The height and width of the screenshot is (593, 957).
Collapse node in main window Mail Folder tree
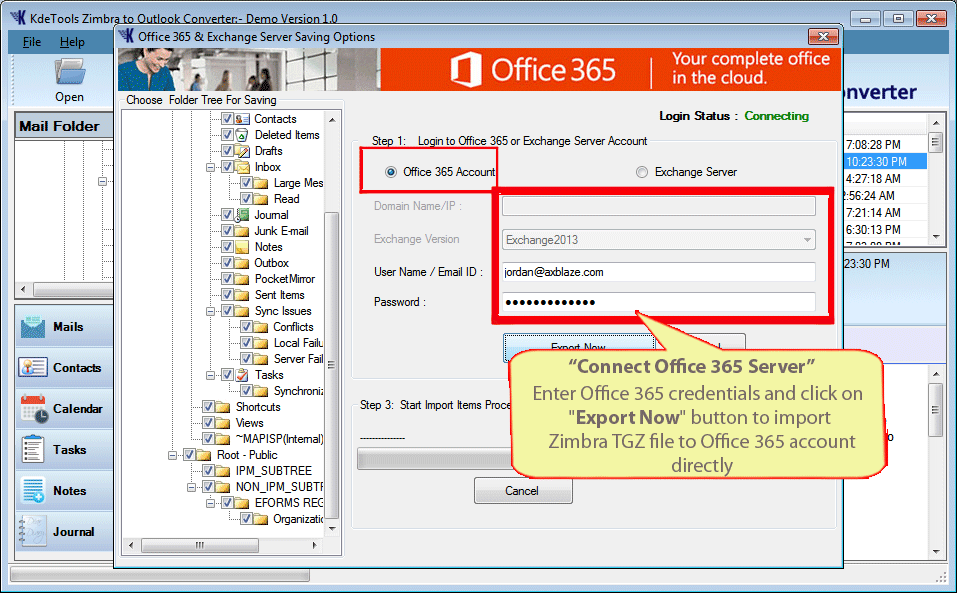coord(103,181)
